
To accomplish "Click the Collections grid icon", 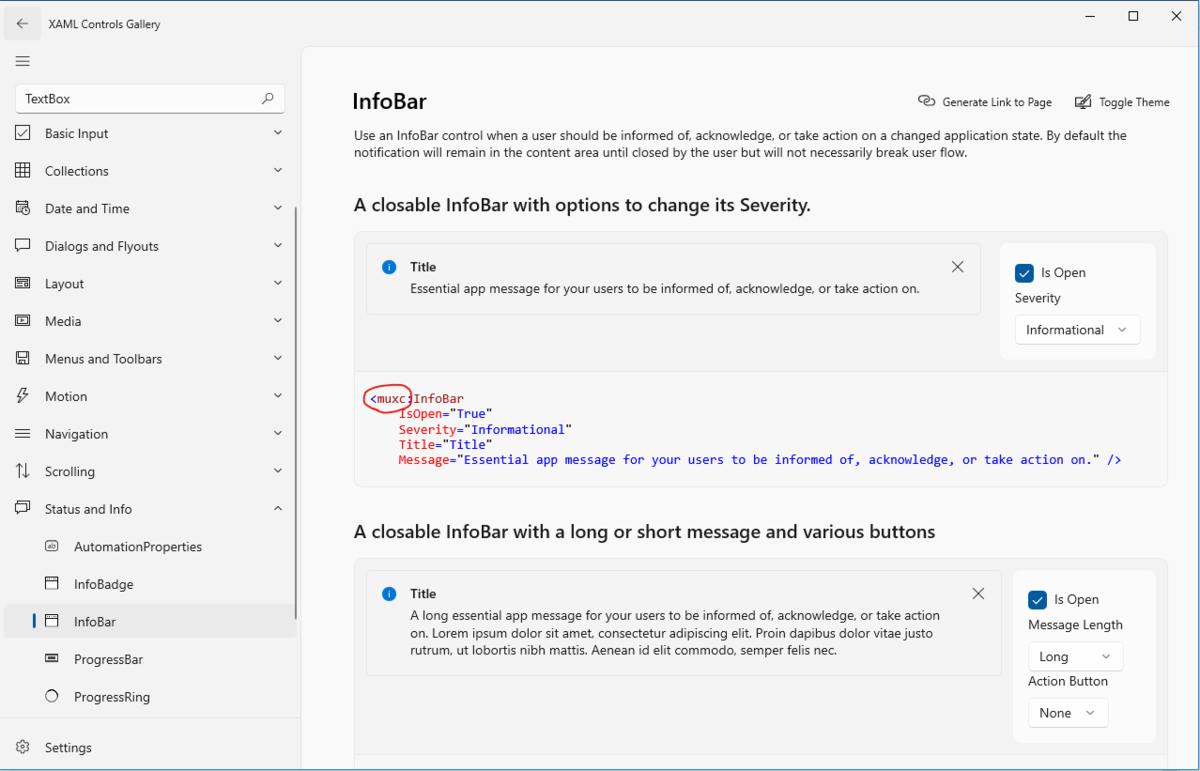I will tap(23, 171).
